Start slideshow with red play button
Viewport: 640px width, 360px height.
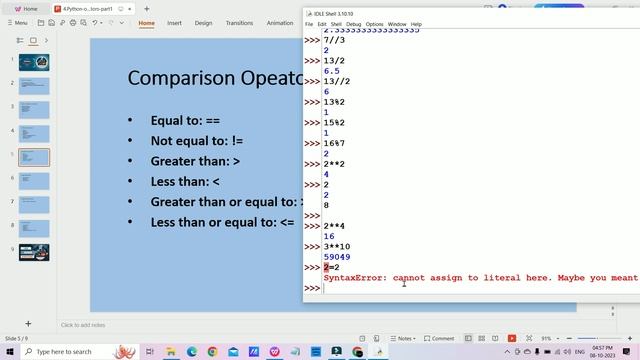click(512, 338)
